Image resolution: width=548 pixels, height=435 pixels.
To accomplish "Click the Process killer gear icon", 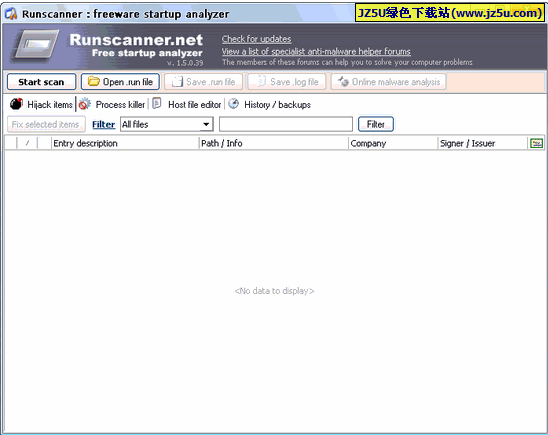I will [85, 104].
